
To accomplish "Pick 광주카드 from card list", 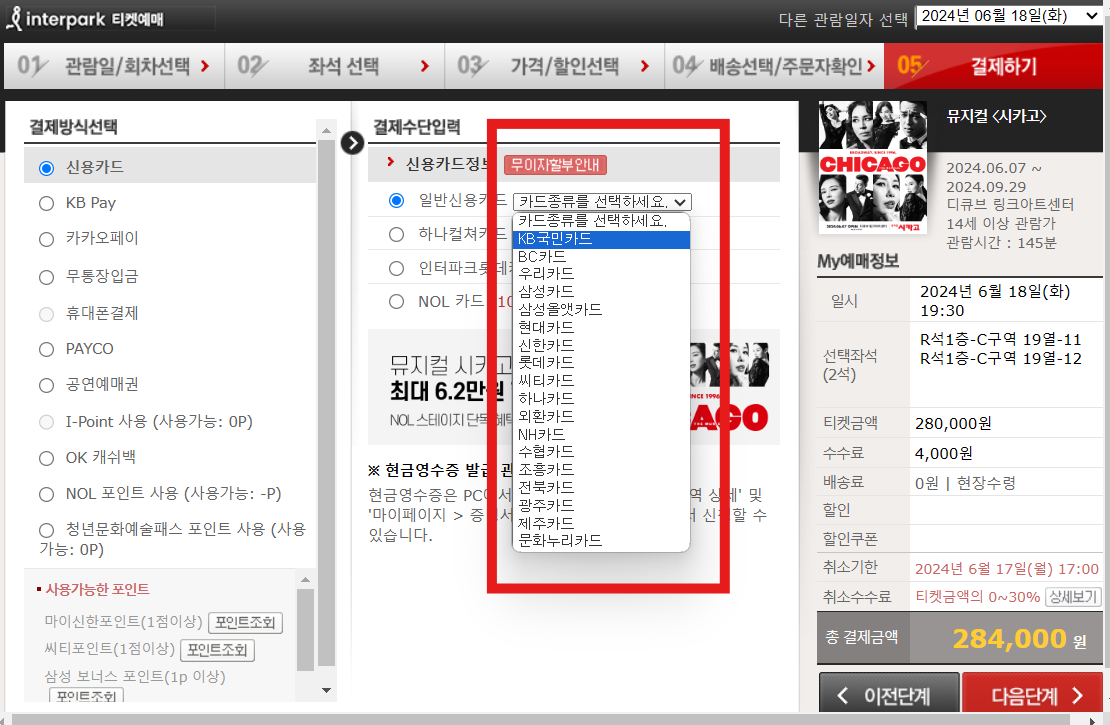I will pyautogui.click(x=601, y=506).
